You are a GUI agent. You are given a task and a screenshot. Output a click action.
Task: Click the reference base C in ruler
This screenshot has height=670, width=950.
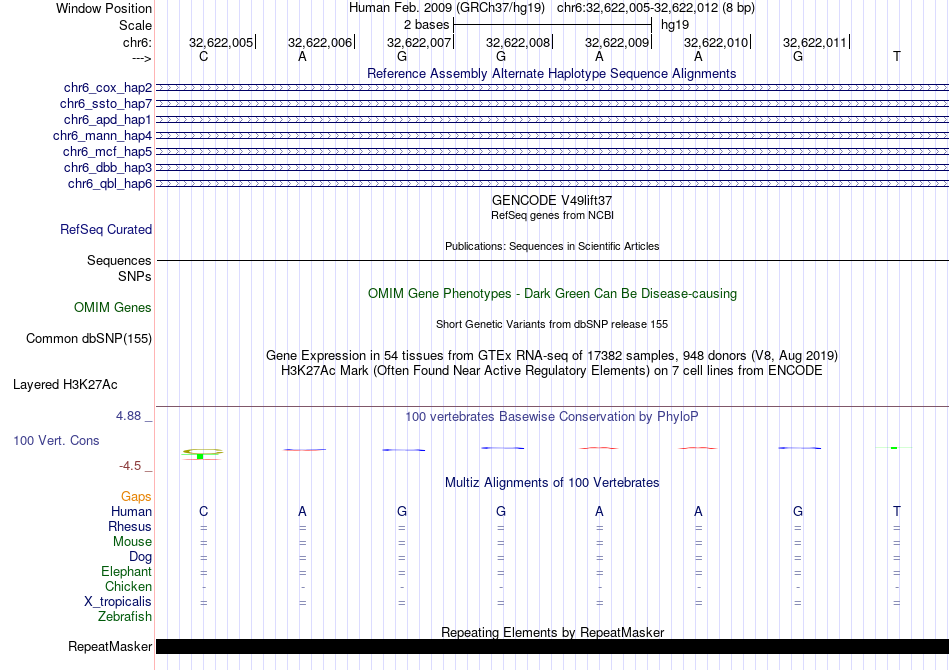click(x=204, y=56)
